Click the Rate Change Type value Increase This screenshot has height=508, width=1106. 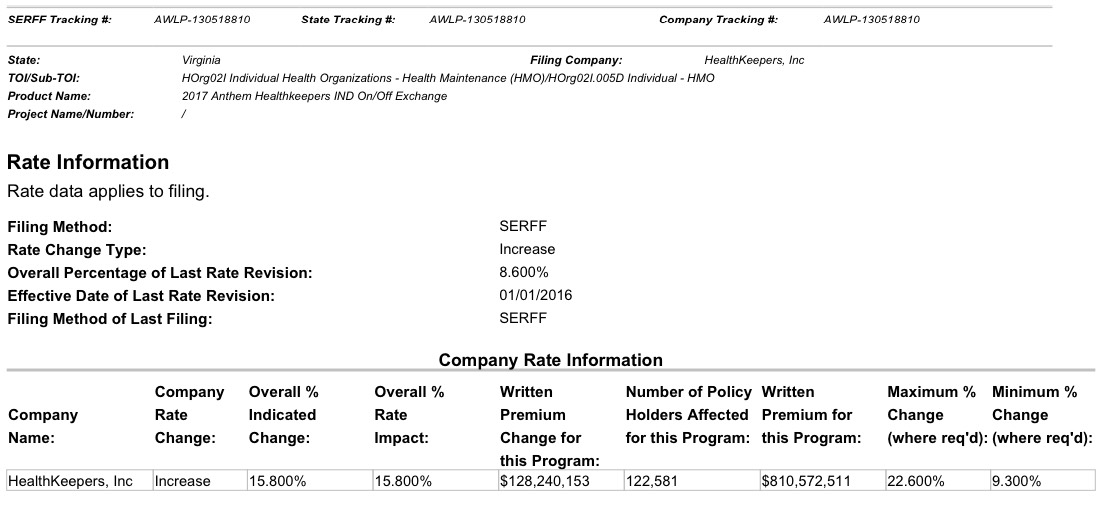527,249
